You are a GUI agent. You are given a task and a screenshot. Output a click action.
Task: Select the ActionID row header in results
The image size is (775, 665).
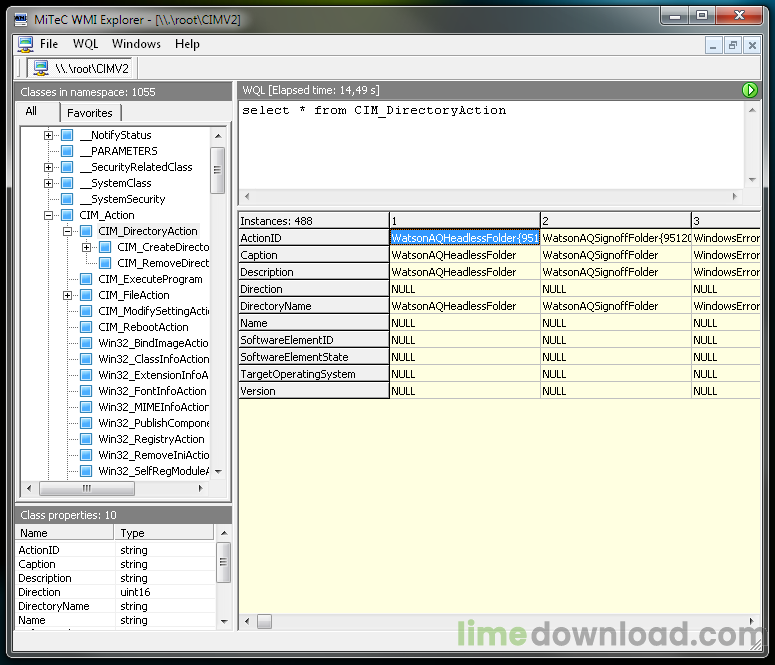pyautogui.click(x=314, y=238)
